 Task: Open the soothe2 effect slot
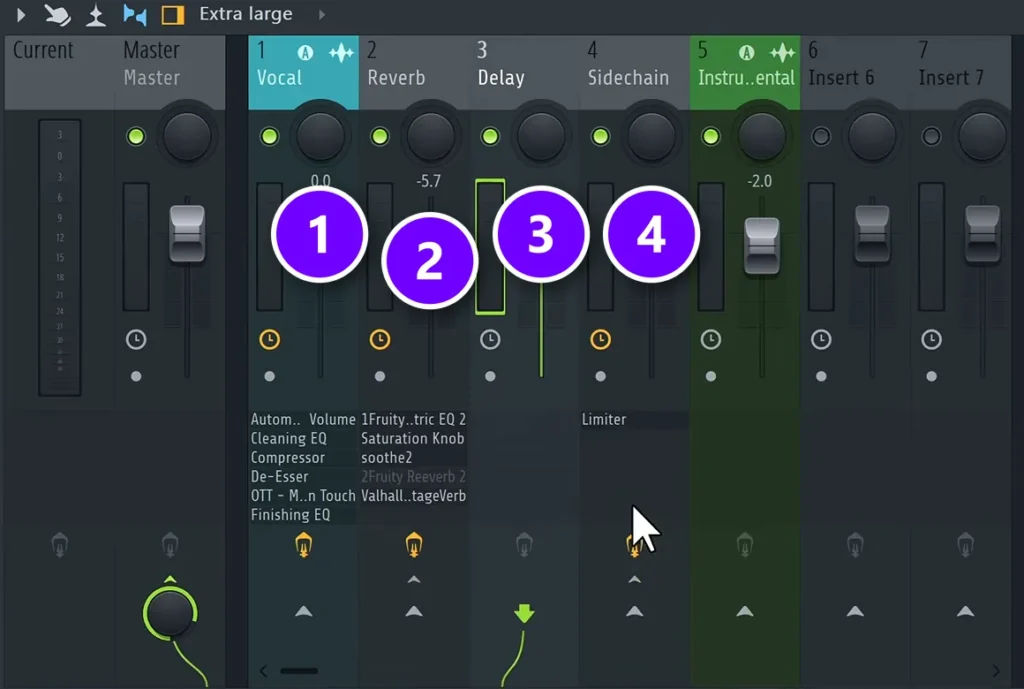pos(413,457)
